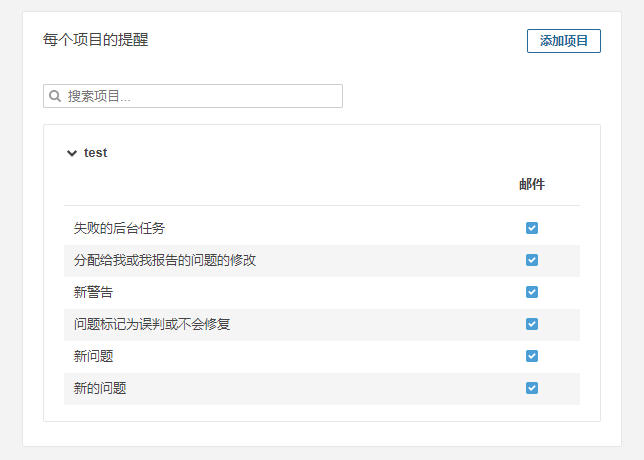This screenshot has width=644, height=460.
Task: Uncheck the 新问题 email checkbox
Action: [x=532, y=356]
